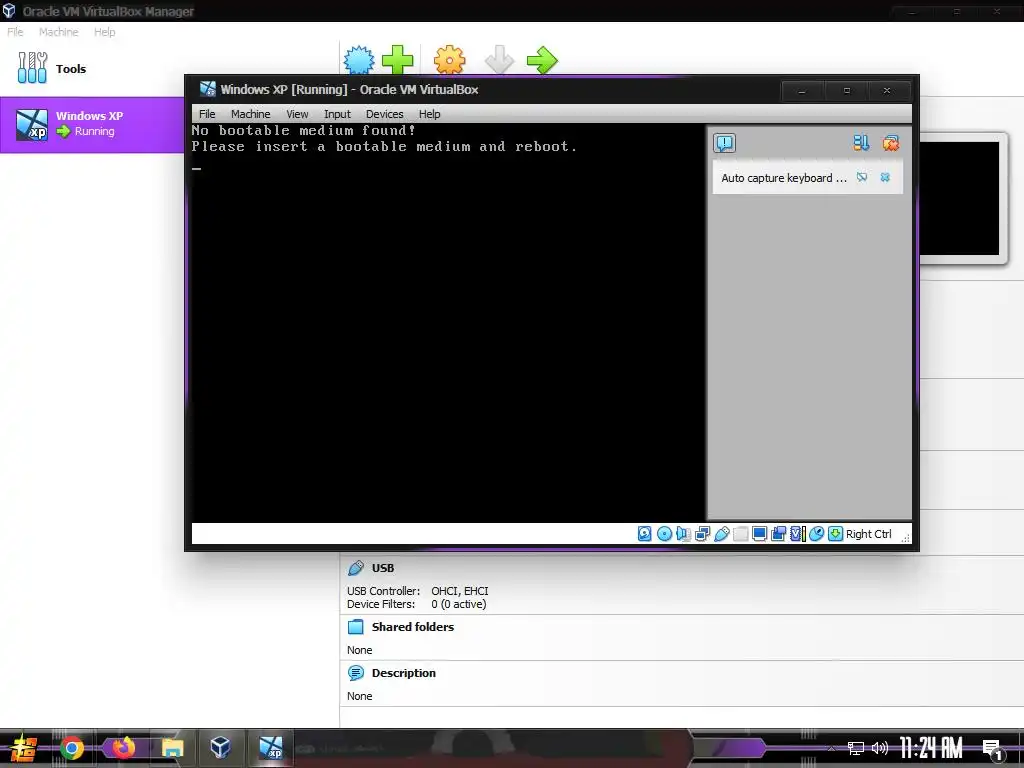Image resolution: width=1024 pixels, height=768 pixels.
Task: Click the notification order toggle icon
Action: click(861, 142)
